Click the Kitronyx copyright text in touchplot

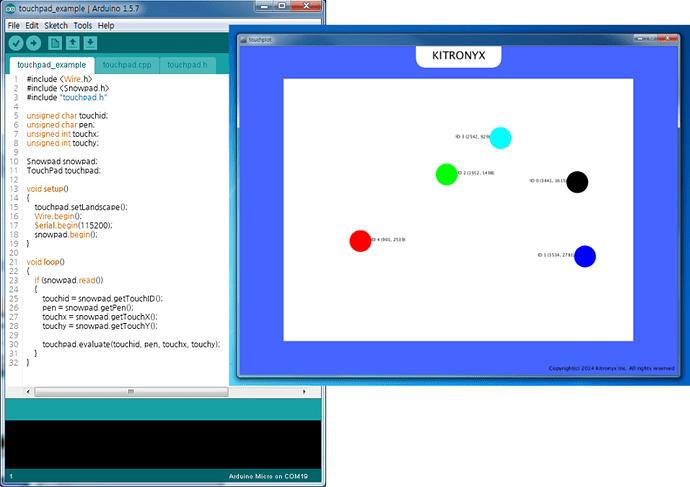pyautogui.click(x=611, y=368)
